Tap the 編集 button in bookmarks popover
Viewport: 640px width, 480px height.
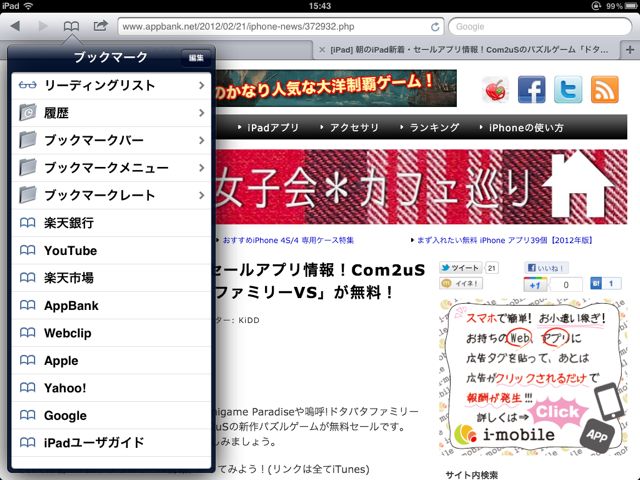pyautogui.click(x=196, y=58)
